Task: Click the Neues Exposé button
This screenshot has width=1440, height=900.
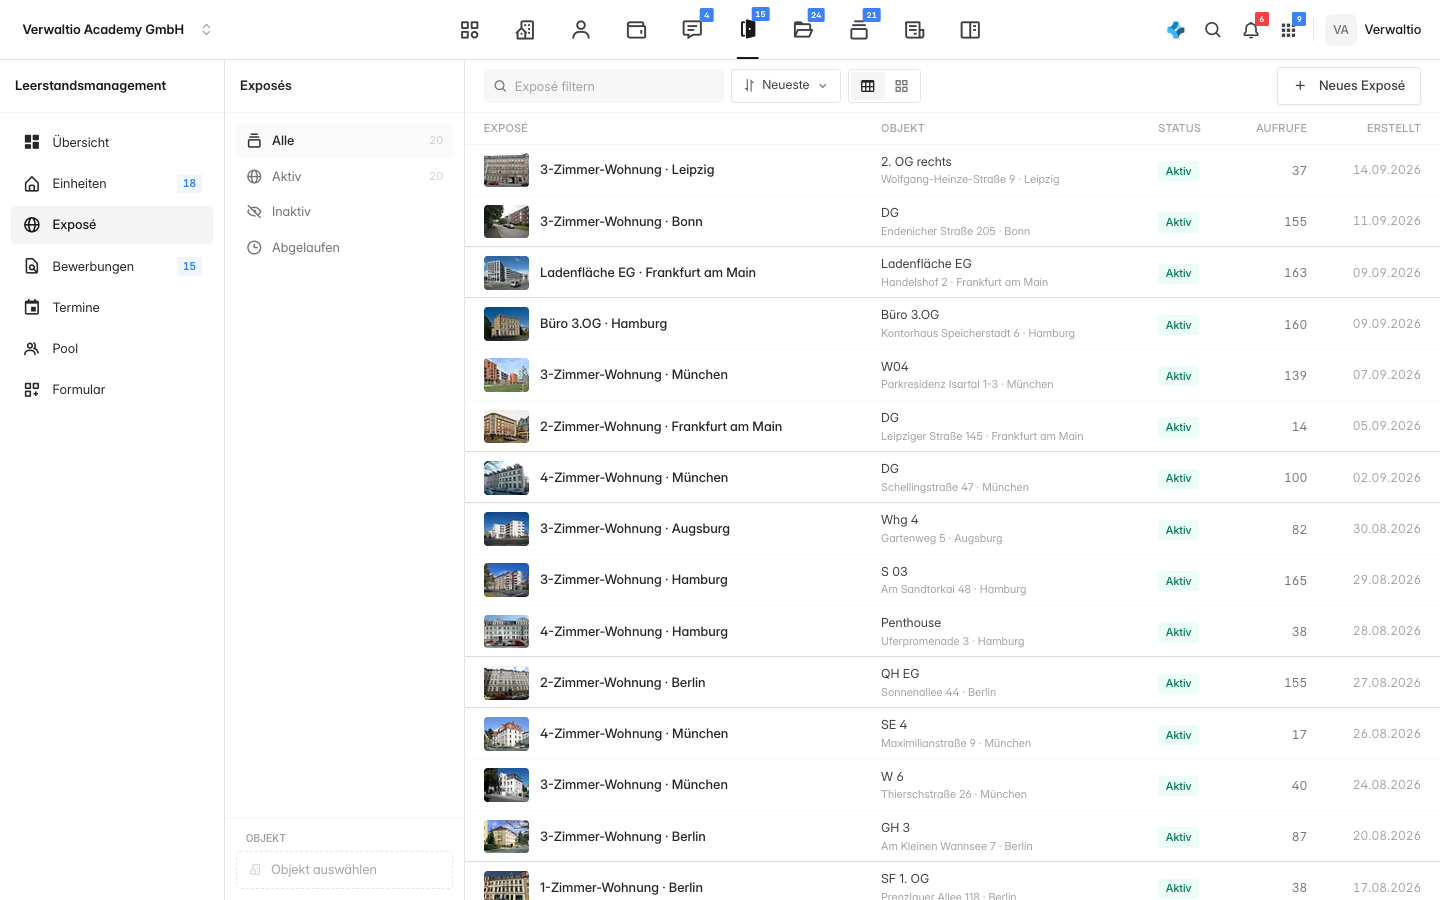Action: point(1349,86)
